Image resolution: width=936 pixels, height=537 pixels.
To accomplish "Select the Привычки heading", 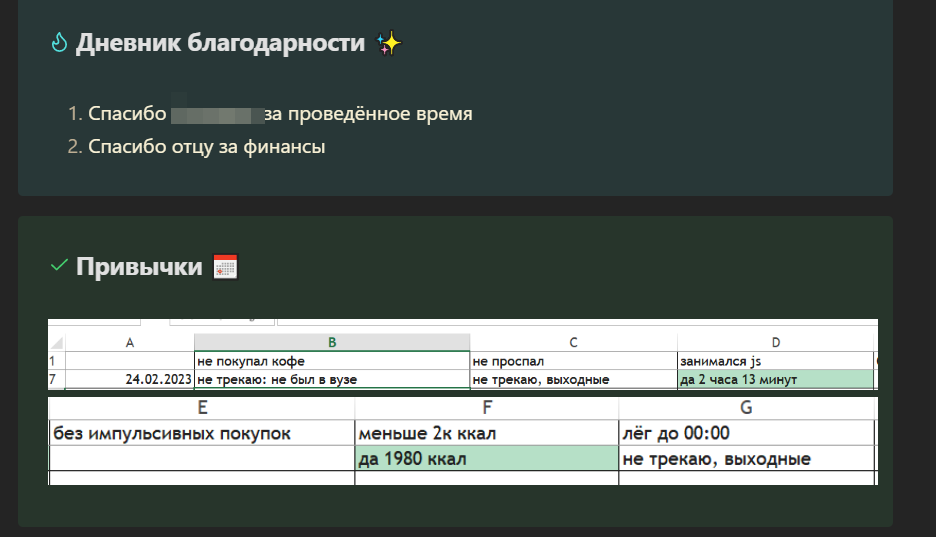I will pos(139,267).
